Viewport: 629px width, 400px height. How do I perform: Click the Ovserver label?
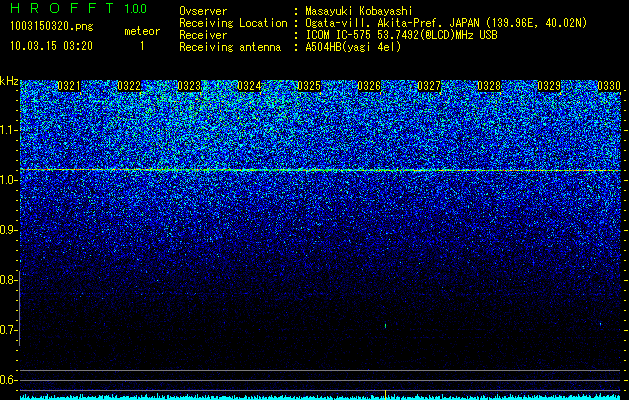pyautogui.click(x=203, y=11)
